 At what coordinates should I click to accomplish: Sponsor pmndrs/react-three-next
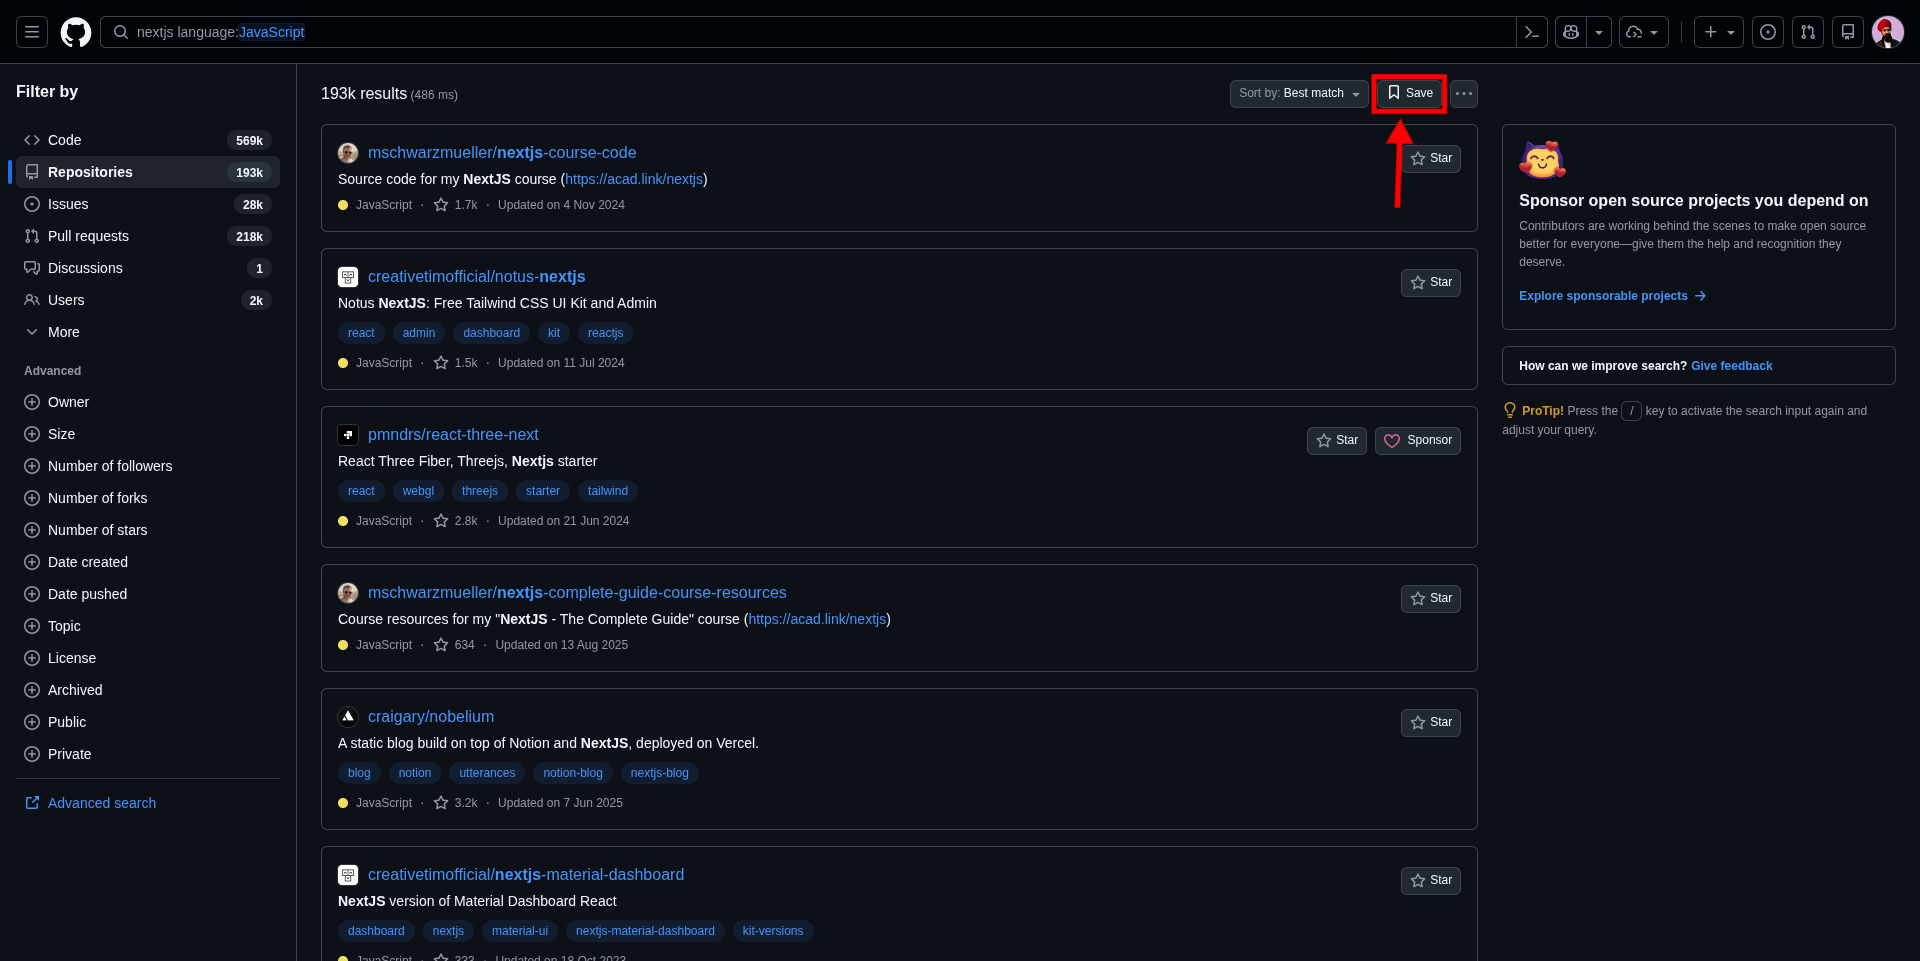click(1418, 441)
